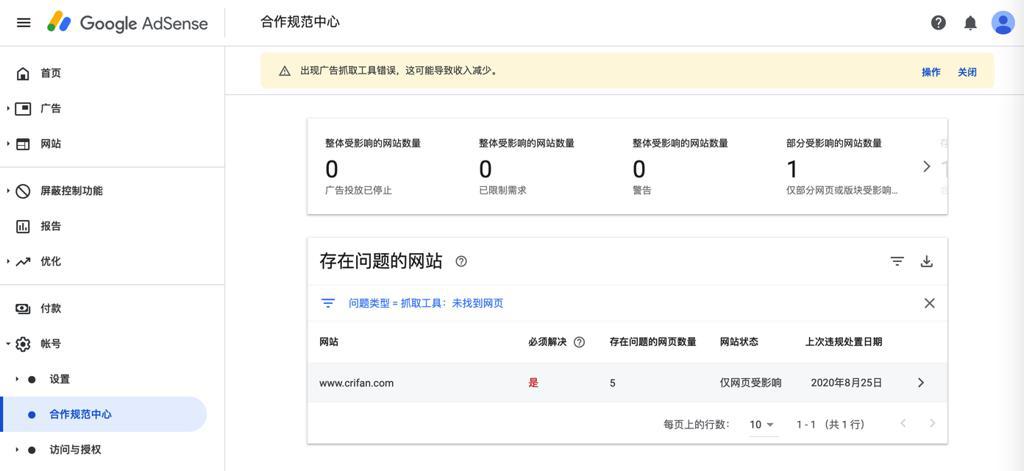This screenshot has width=1024, height=471.
Task: Click 操作 link in warning banner
Action: click(931, 72)
